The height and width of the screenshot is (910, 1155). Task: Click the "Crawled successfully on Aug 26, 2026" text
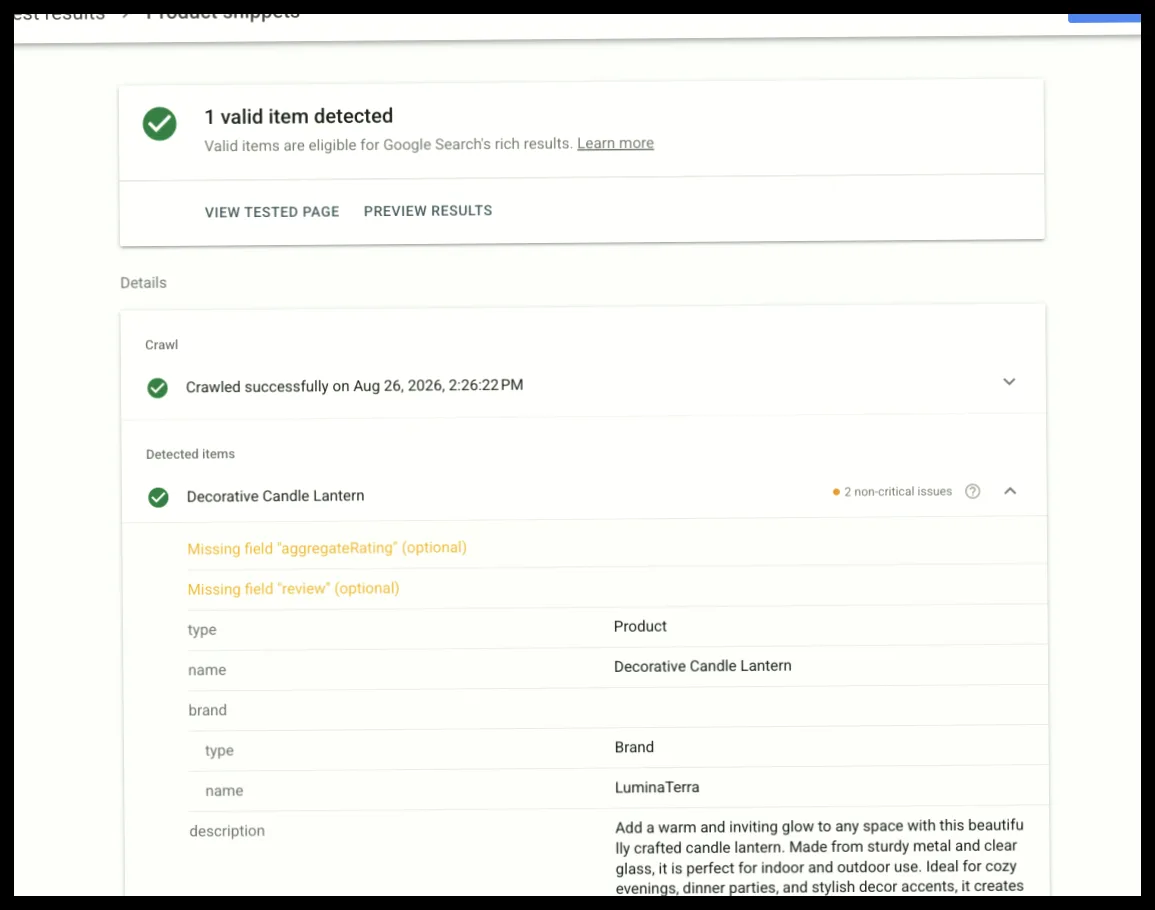click(354, 386)
